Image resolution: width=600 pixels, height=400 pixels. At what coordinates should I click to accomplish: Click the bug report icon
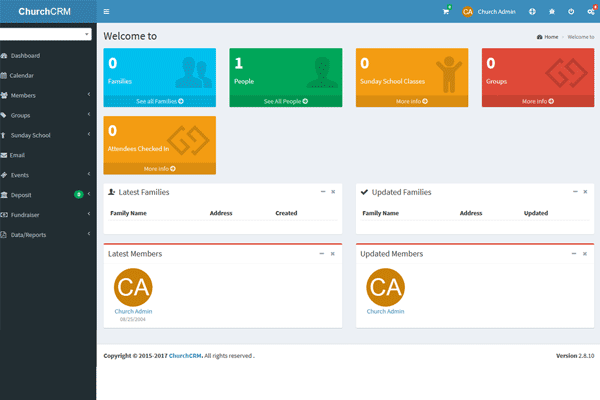click(552, 11)
